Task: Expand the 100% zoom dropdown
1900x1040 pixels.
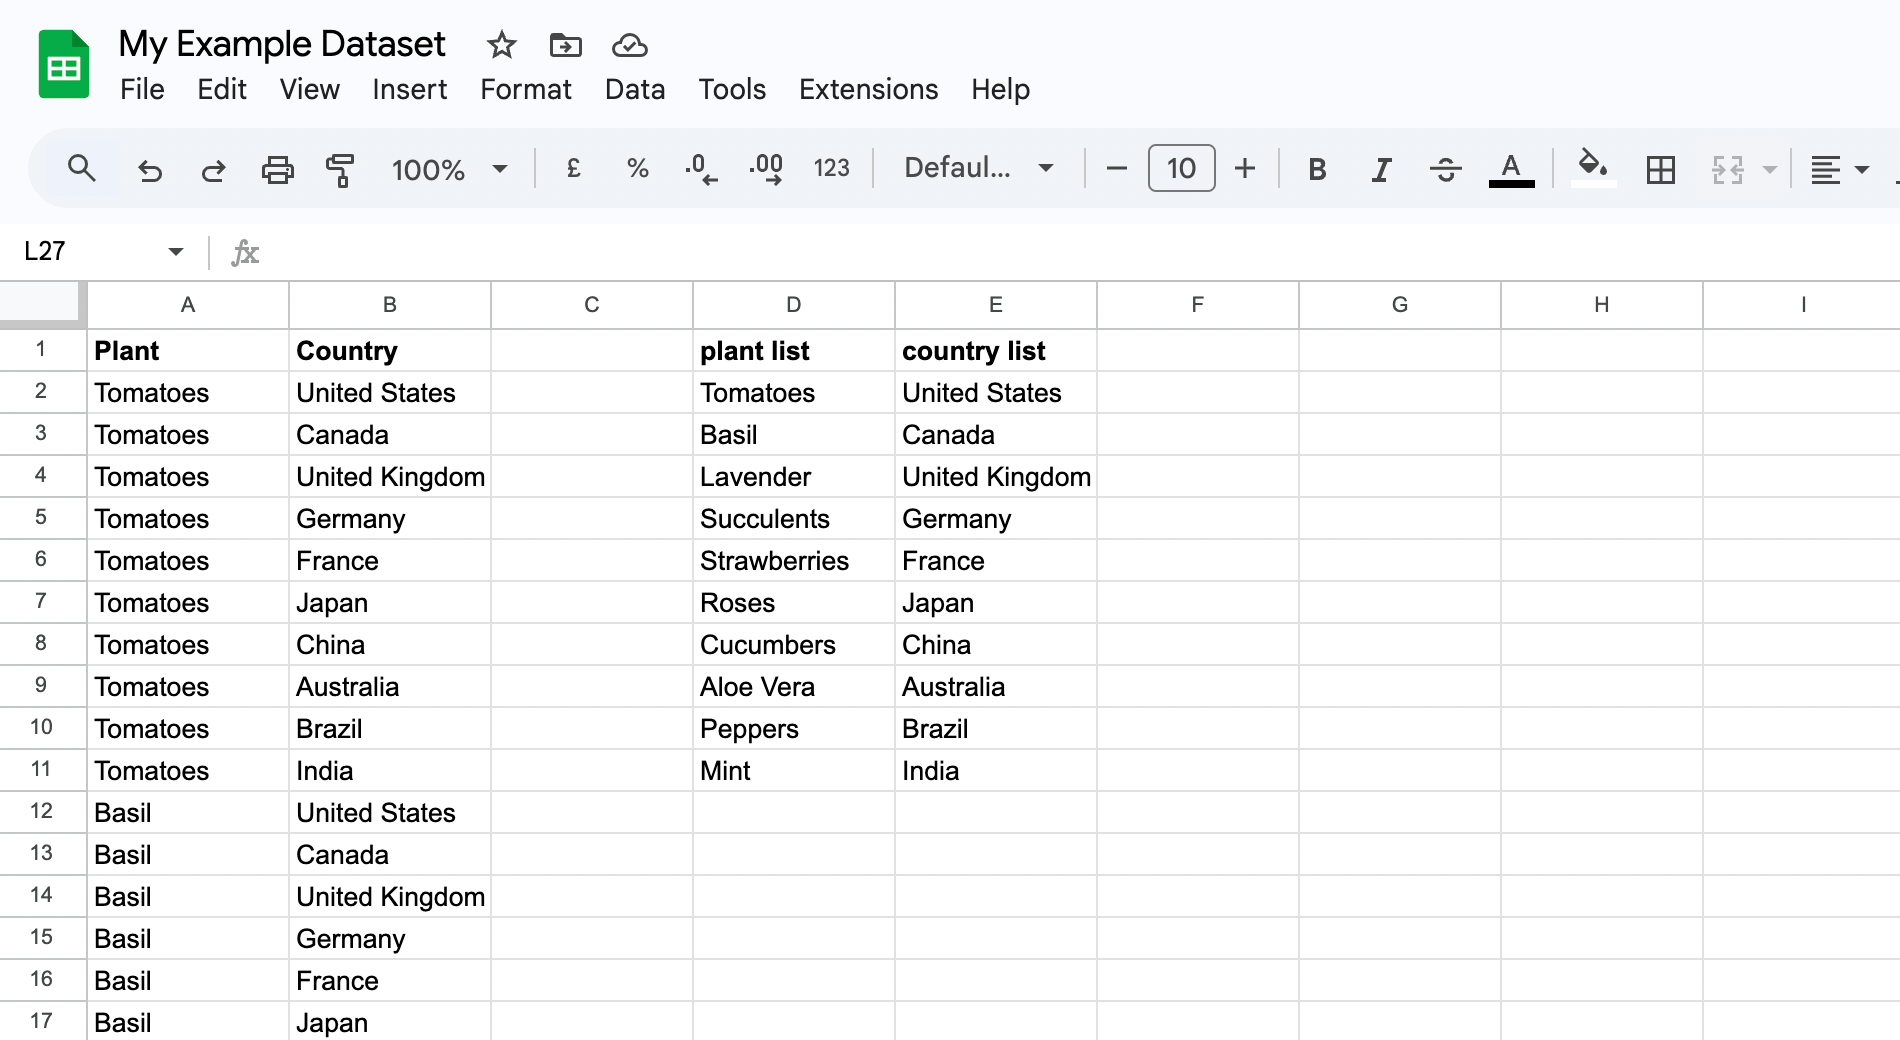Action: coord(449,169)
